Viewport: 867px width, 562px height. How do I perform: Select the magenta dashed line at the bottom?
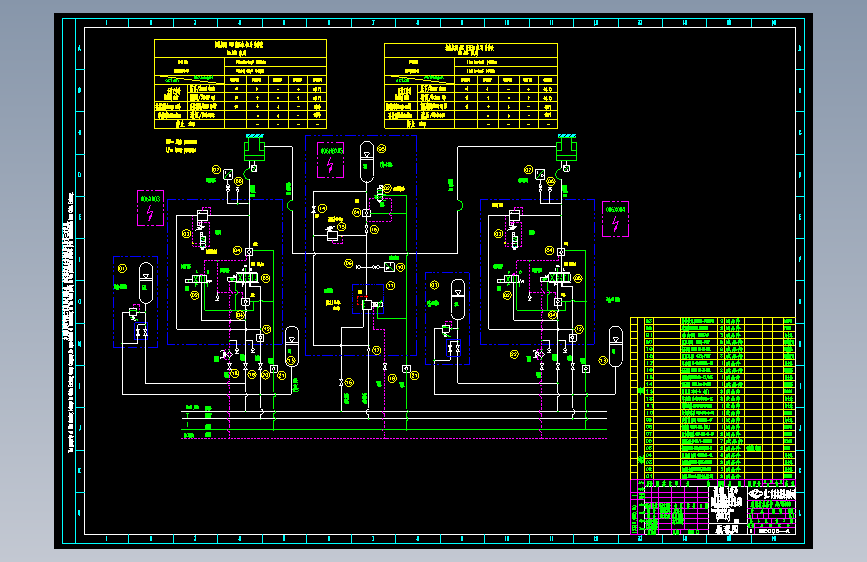click(x=394, y=439)
